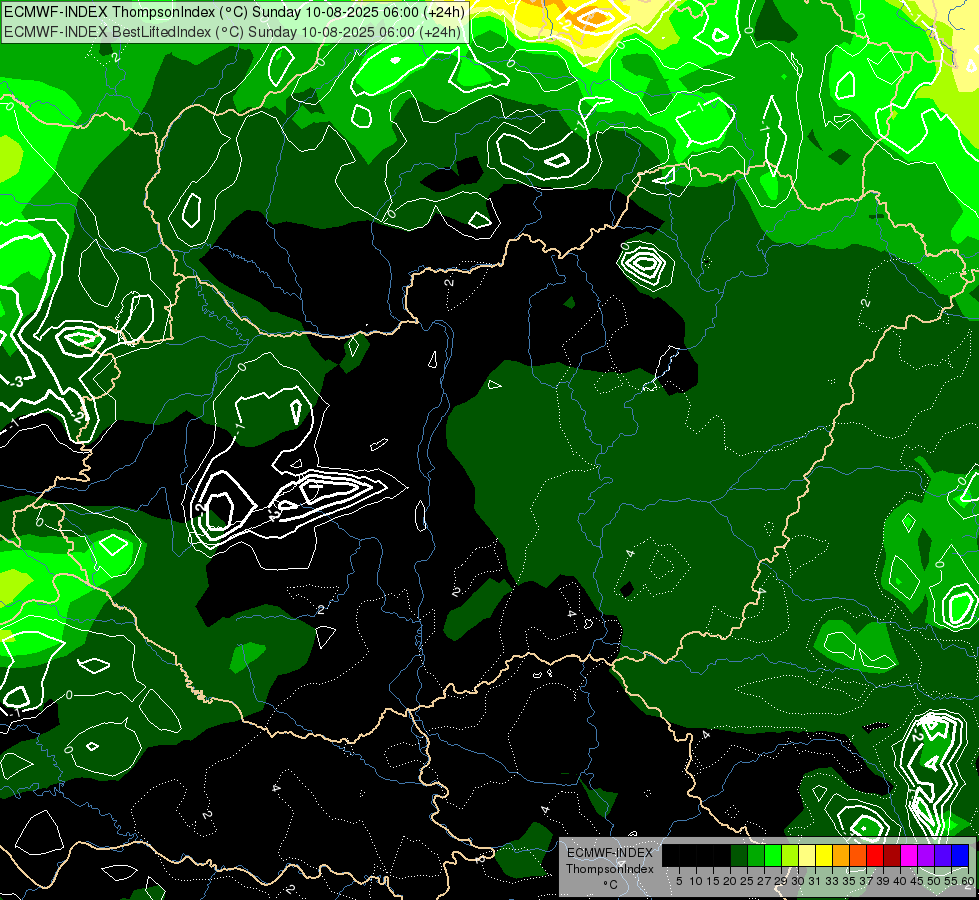Select the medium green 25–27 legend swatch

point(755,855)
